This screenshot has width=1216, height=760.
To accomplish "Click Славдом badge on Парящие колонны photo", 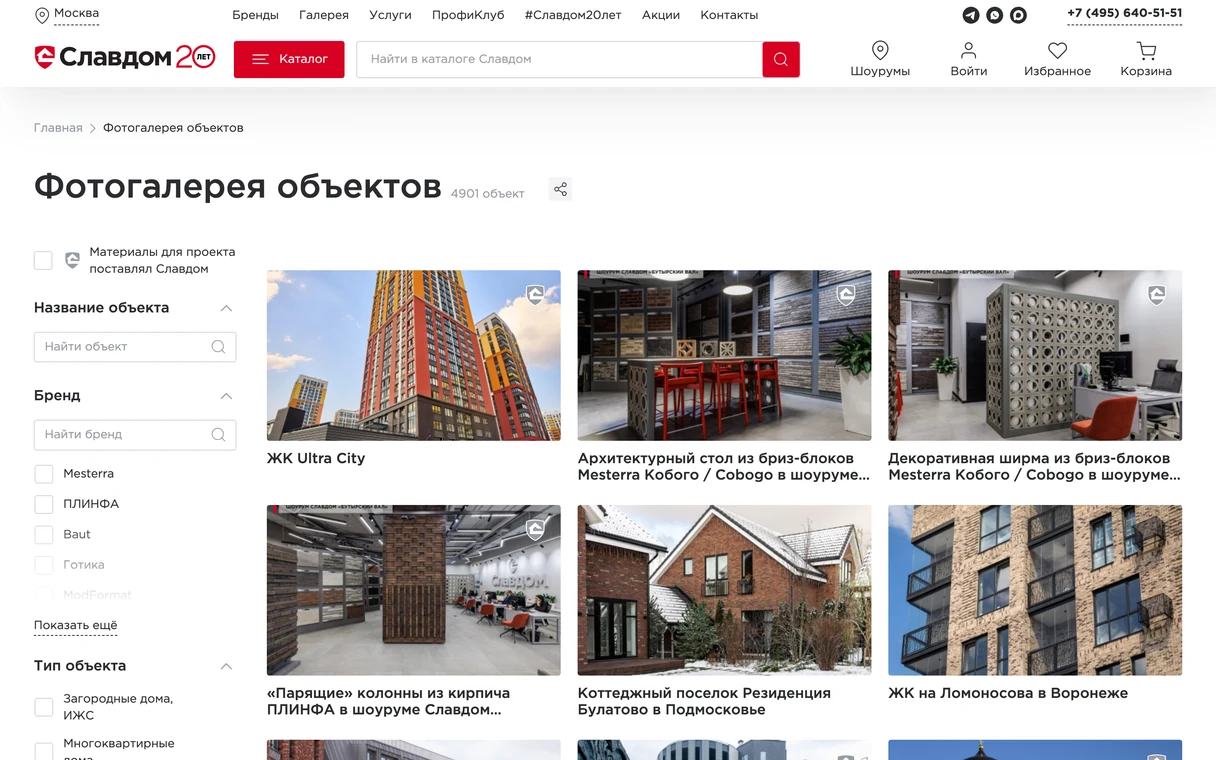I will [535, 530].
